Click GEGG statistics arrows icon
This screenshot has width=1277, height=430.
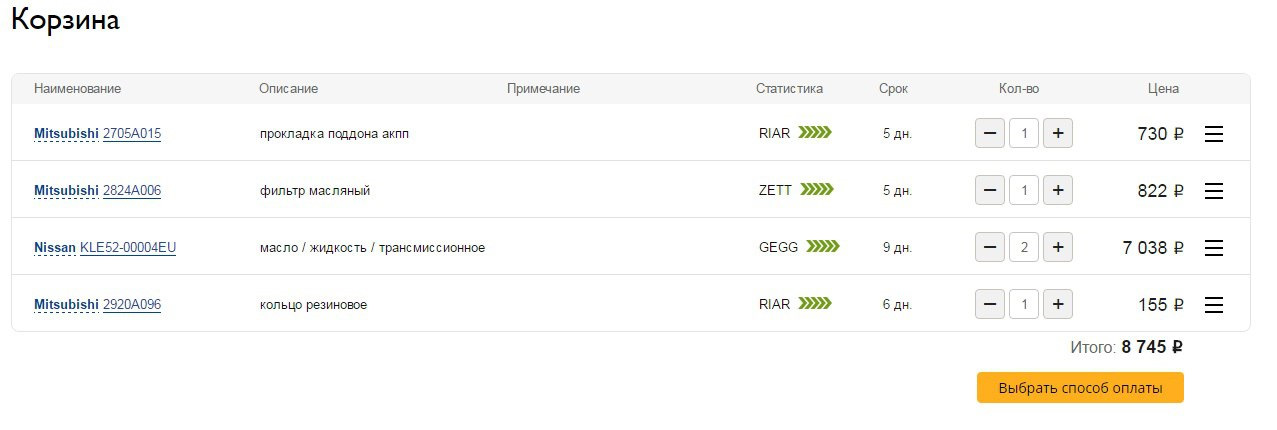point(822,247)
